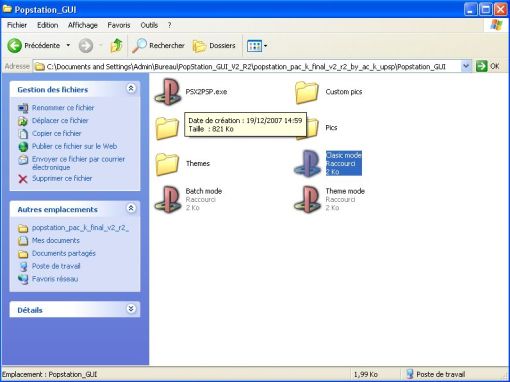
Task: Click the red X delete icon
Action: point(23,179)
